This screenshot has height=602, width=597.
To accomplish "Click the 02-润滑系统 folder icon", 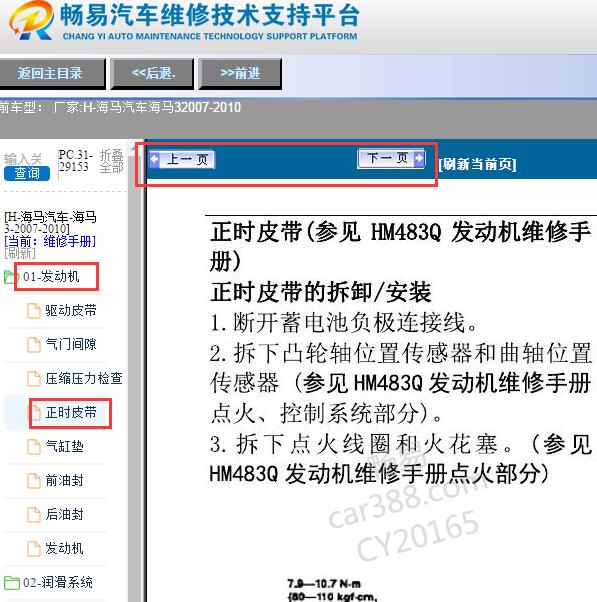I will pyautogui.click(x=12, y=582).
